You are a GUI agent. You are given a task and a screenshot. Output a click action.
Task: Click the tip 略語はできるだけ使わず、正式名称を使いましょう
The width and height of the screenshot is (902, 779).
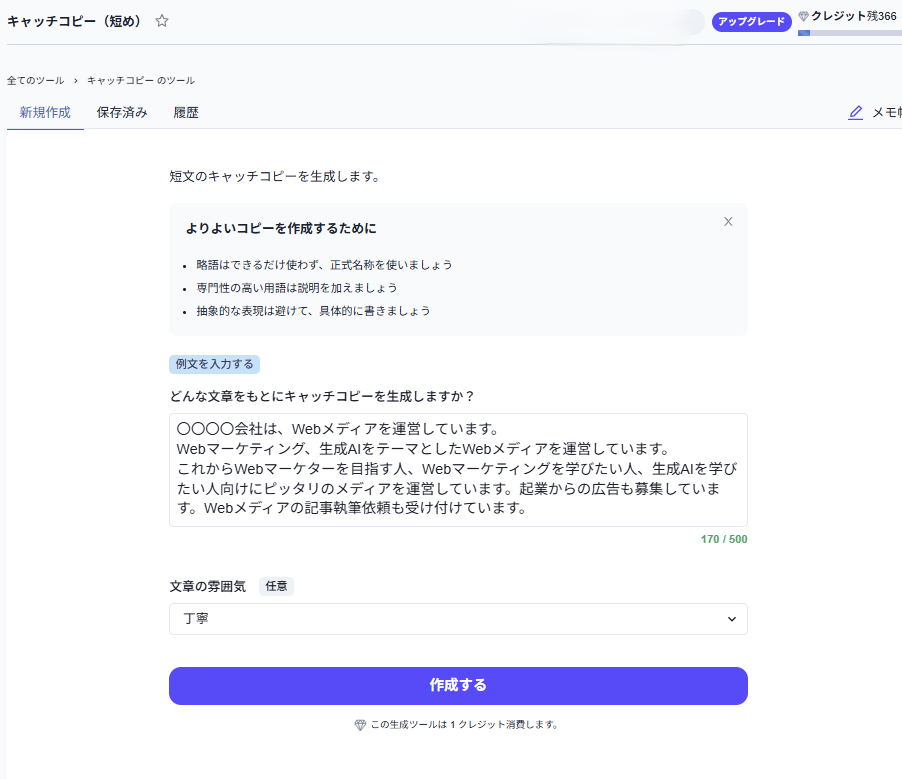point(324,265)
